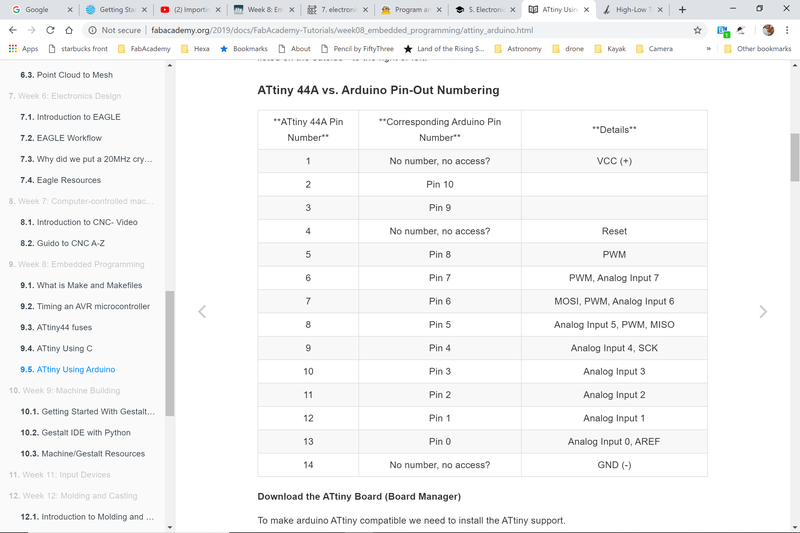Go to the previous page arrow
The width and height of the screenshot is (800, 533).
(x=202, y=312)
